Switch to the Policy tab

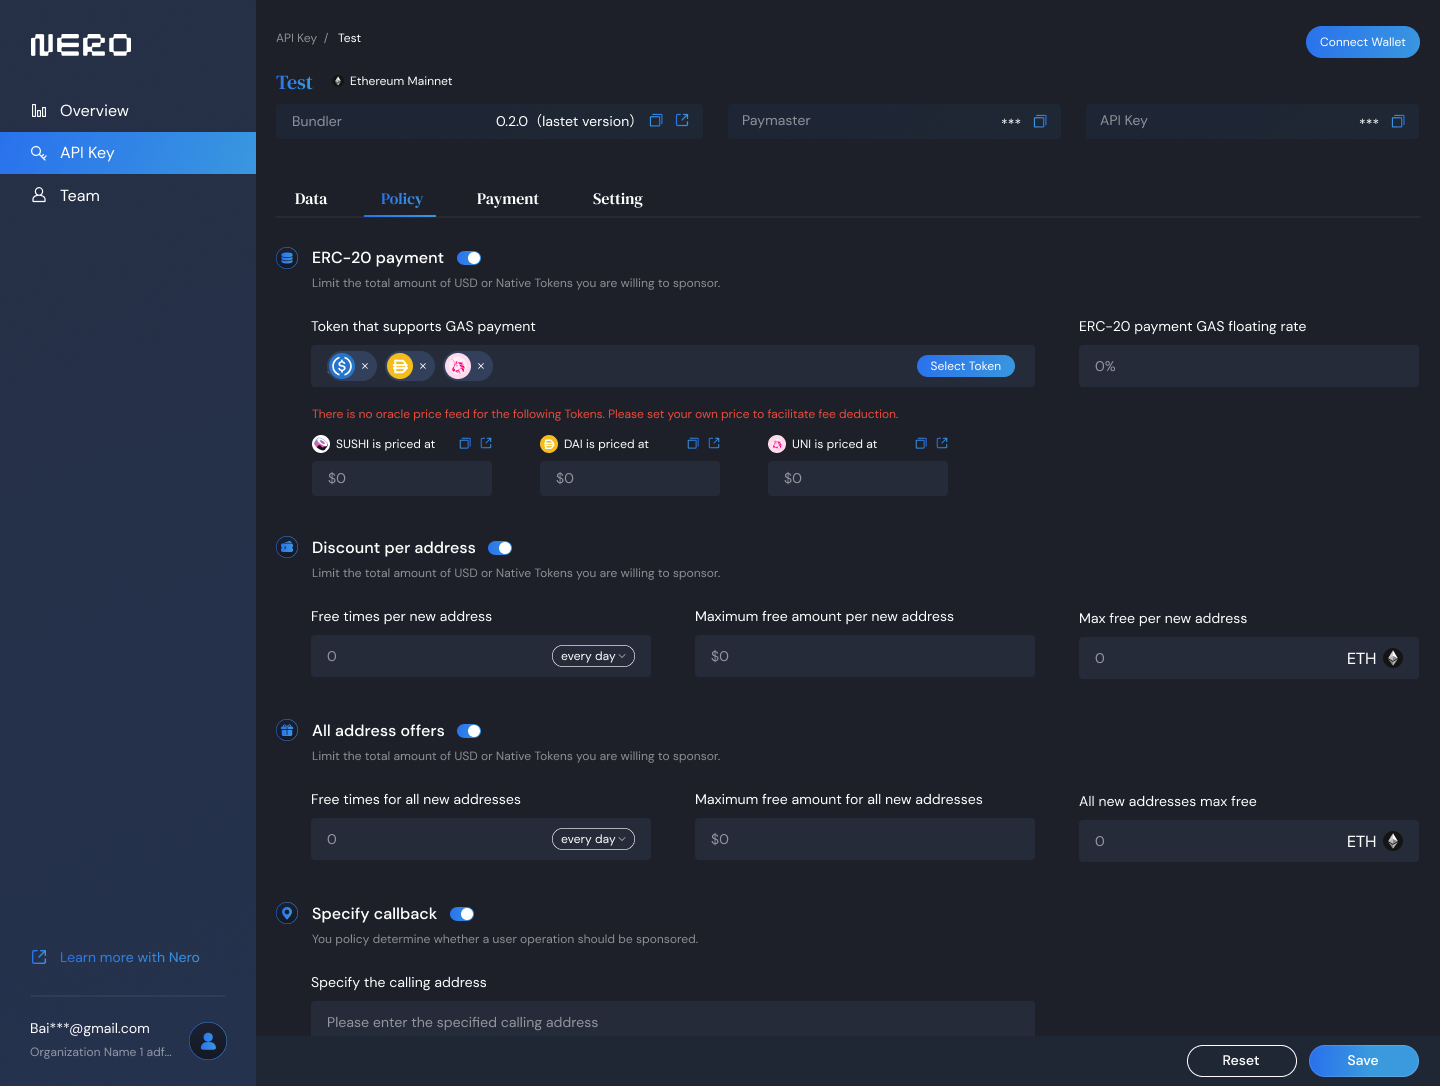402,199
